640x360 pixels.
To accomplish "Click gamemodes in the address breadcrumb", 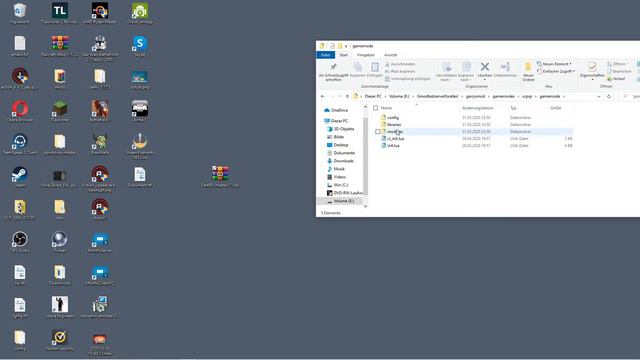I will pyautogui.click(x=503, y=96).
